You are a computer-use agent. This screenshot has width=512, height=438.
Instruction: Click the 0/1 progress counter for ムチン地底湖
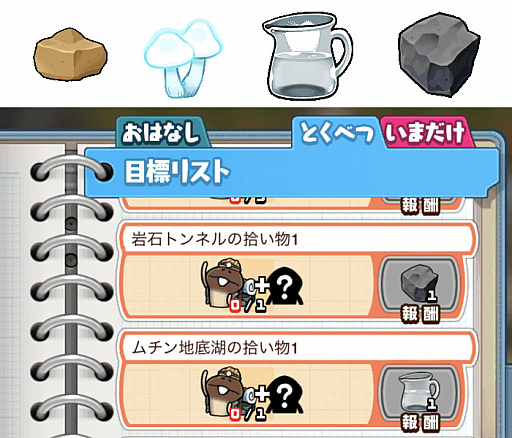[x=248, y=414]
